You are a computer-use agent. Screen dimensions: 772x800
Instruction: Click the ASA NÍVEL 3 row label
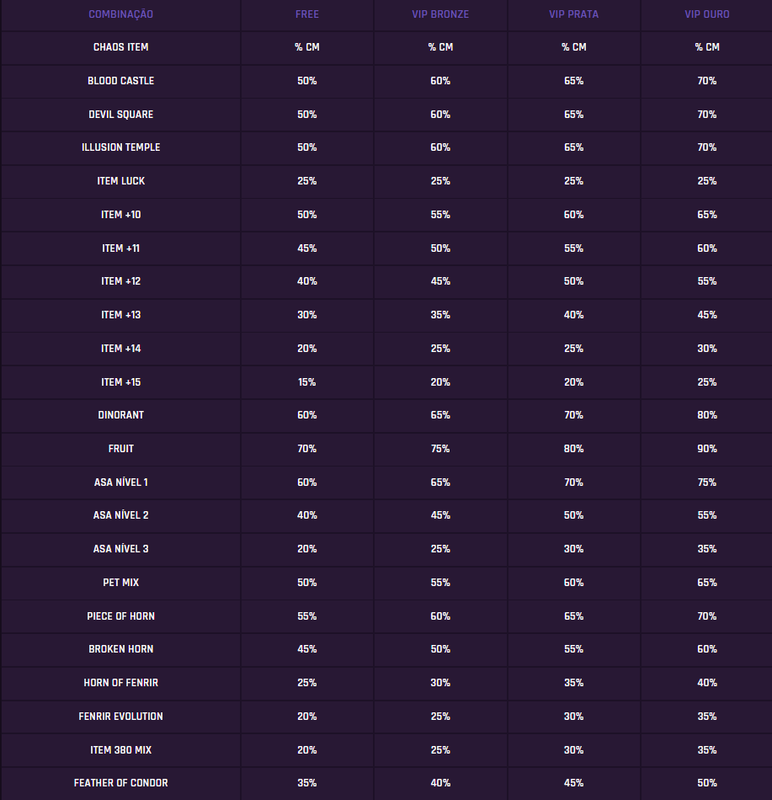(x=121, y=549)
